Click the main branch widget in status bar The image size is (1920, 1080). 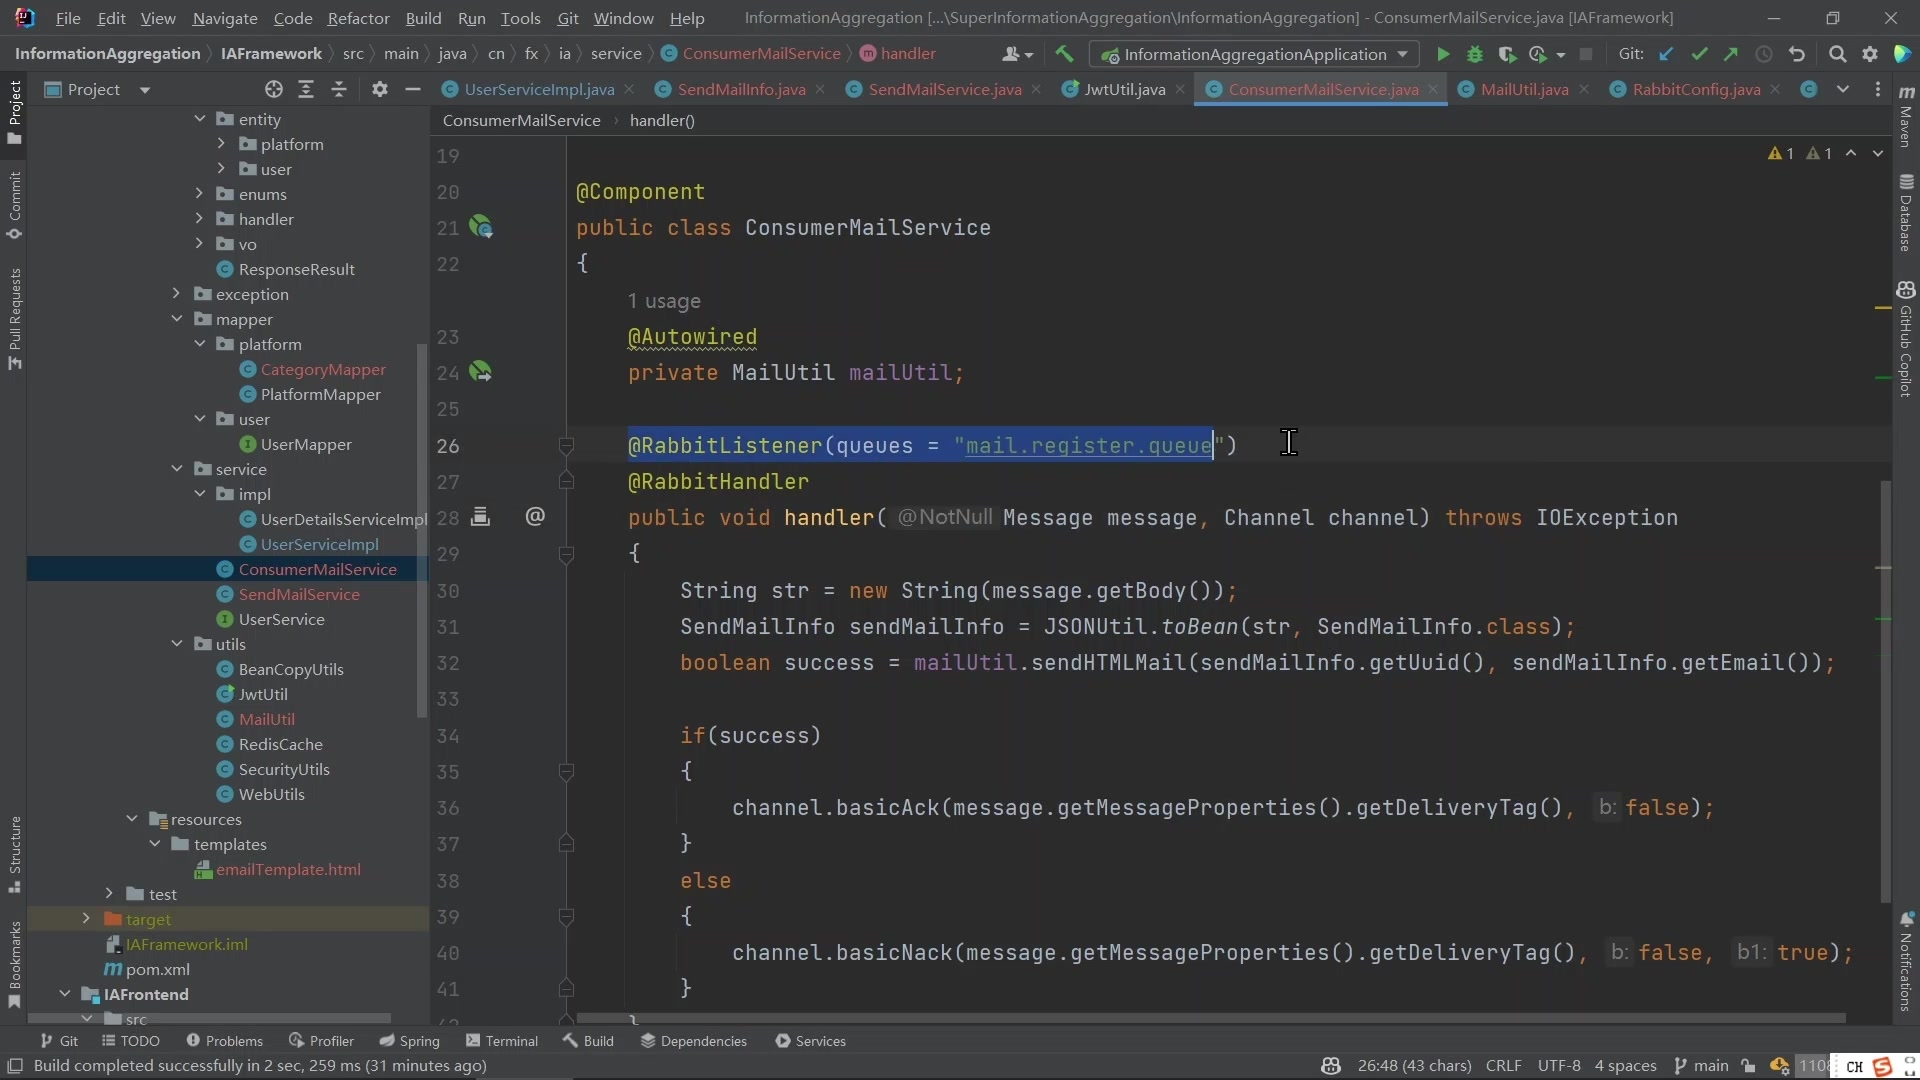coord(1701,1066)
